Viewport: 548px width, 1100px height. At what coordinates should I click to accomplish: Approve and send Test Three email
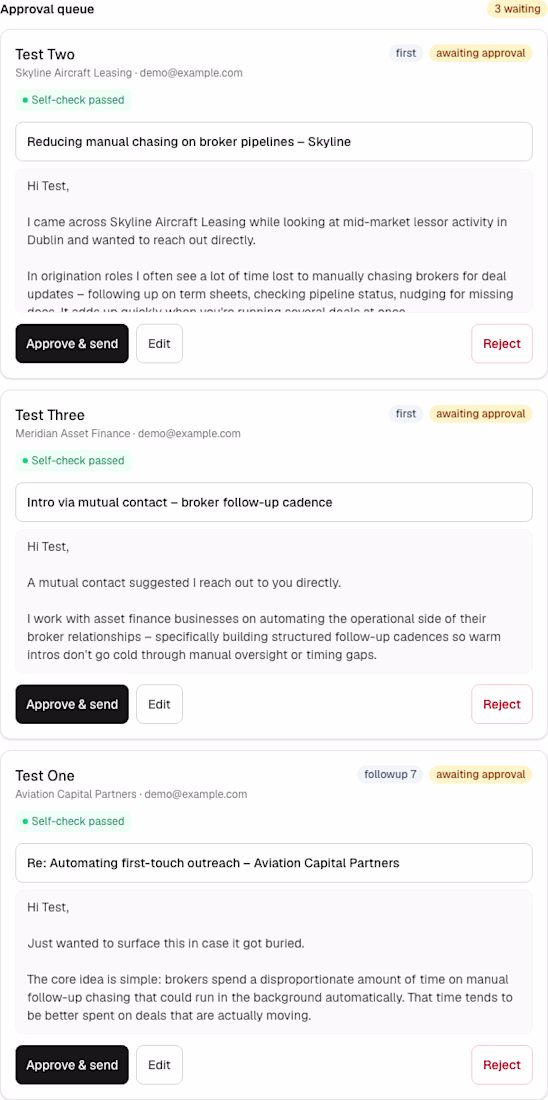pyautogui.click(x=72, y=704)
